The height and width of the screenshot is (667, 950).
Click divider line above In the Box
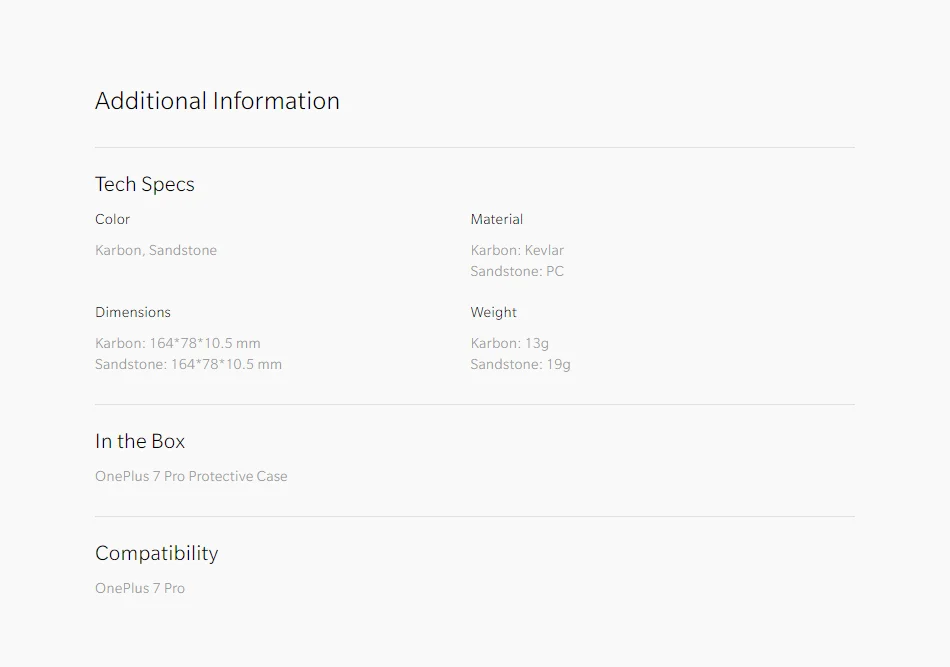coord(475,405)
